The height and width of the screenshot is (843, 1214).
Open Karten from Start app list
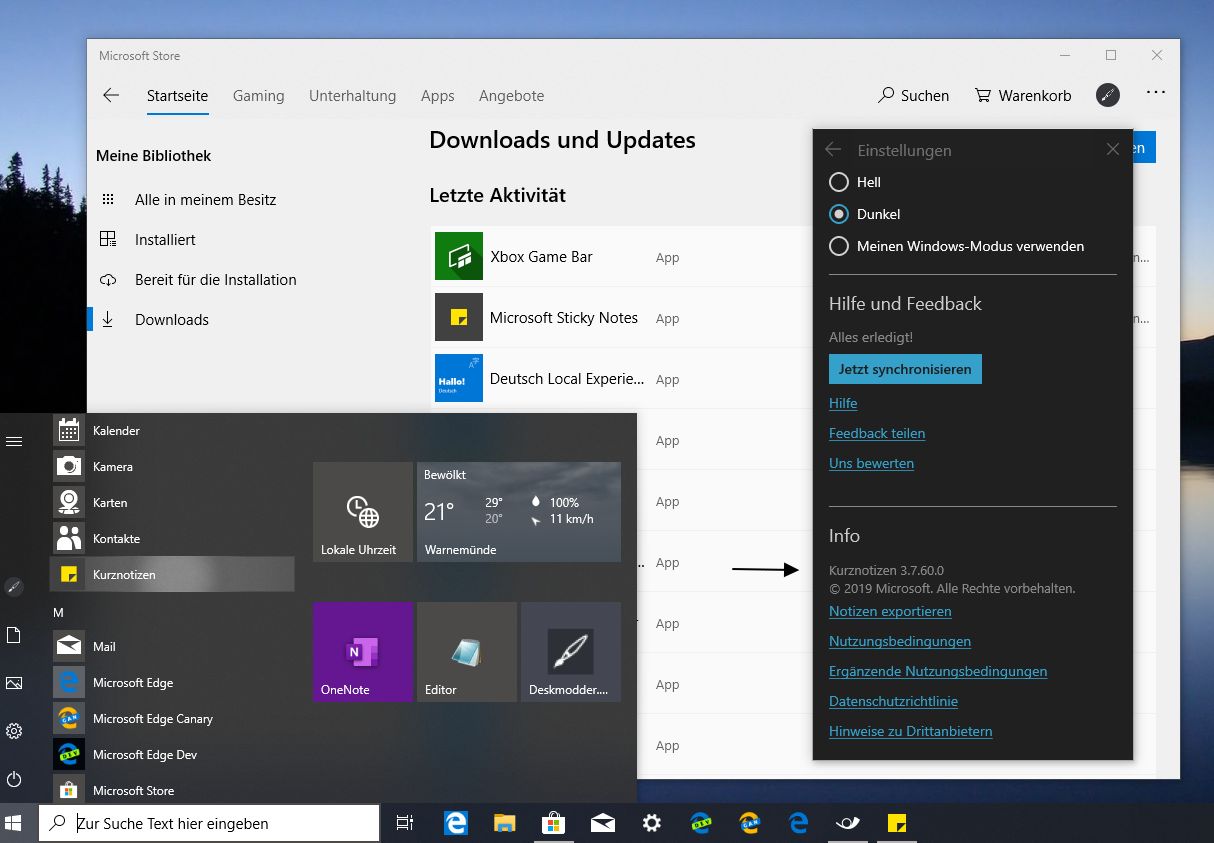(172, 503)
